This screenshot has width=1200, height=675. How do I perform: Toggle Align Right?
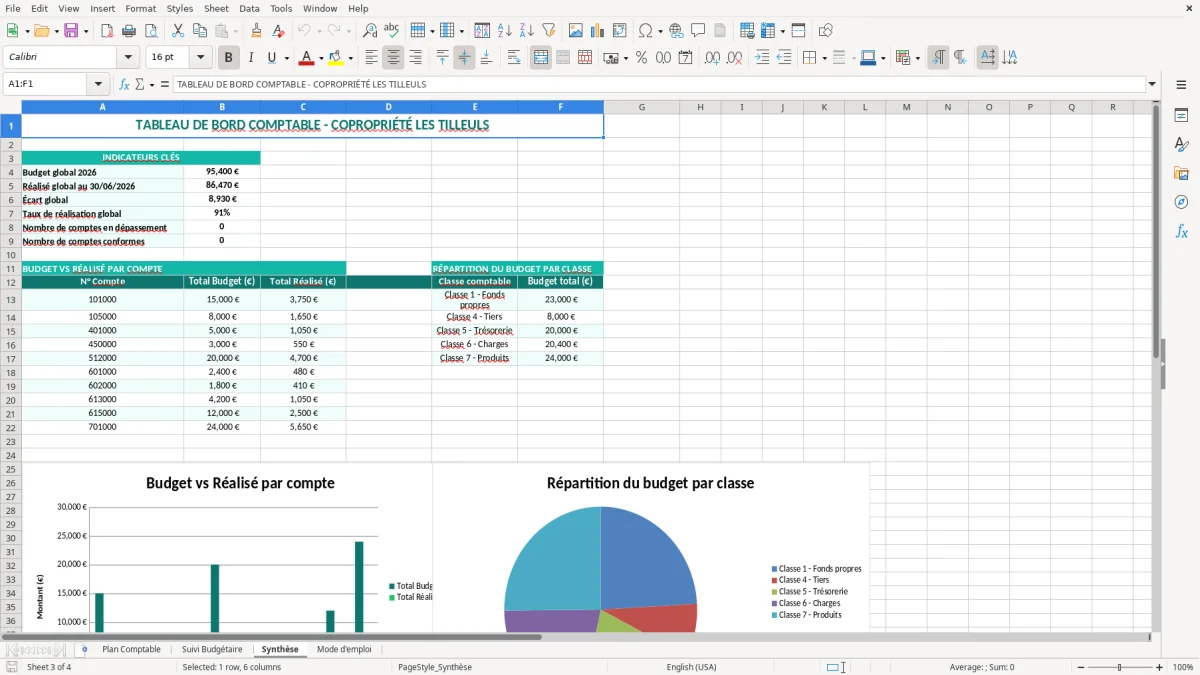[x=416, y=58]
